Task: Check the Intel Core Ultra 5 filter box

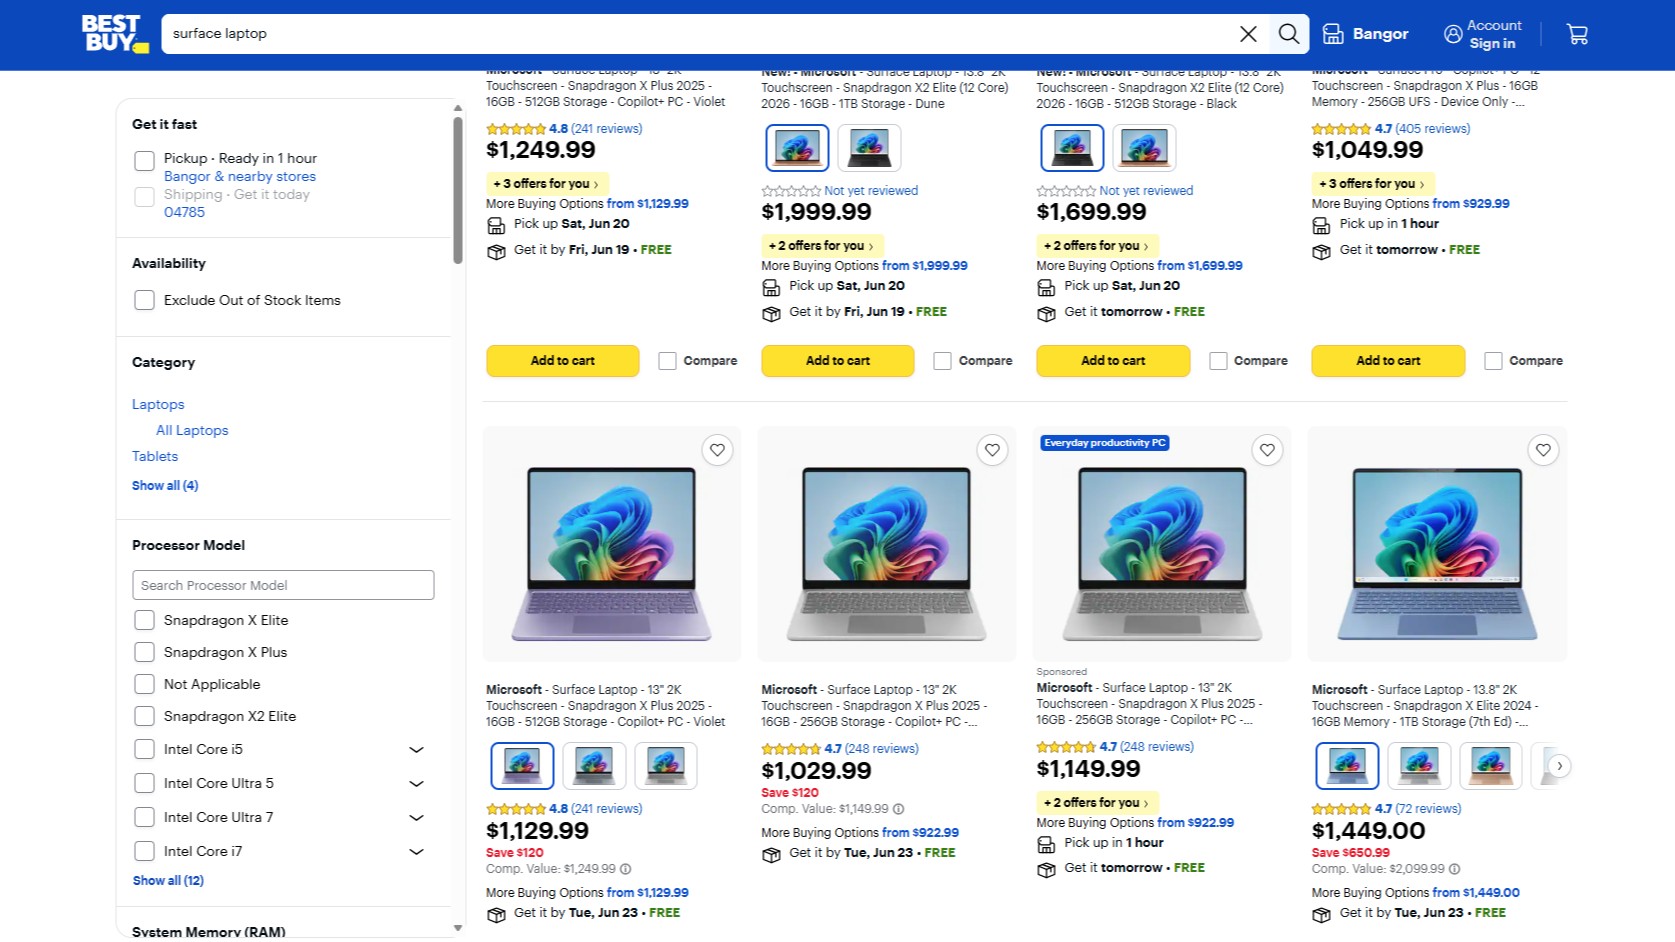Action: point(144,783)
